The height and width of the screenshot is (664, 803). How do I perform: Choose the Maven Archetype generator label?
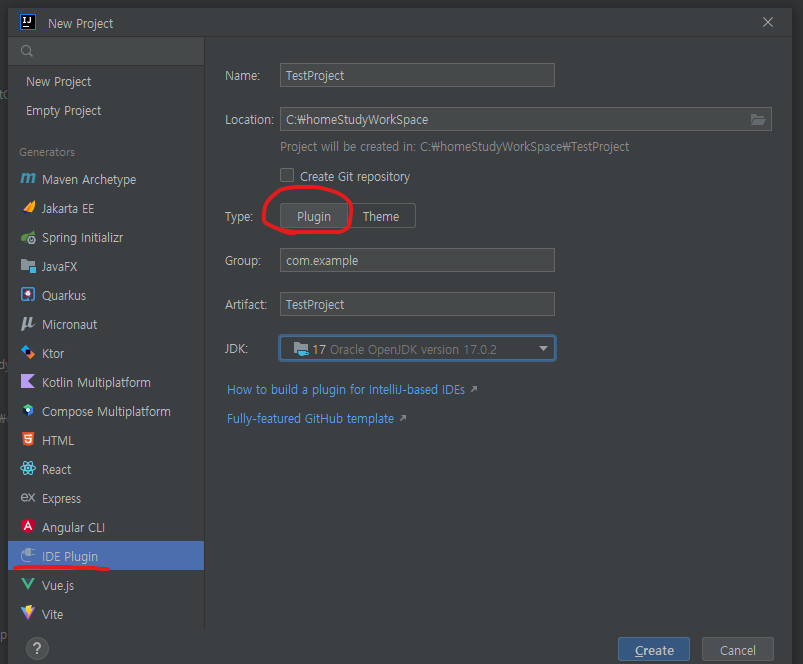tap(89, 180)
